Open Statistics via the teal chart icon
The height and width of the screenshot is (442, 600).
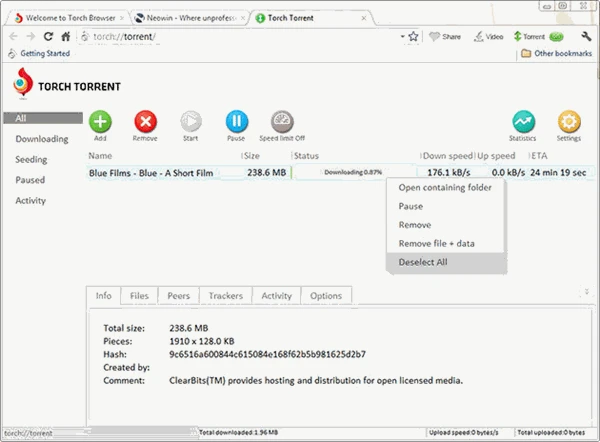(523, 122)
